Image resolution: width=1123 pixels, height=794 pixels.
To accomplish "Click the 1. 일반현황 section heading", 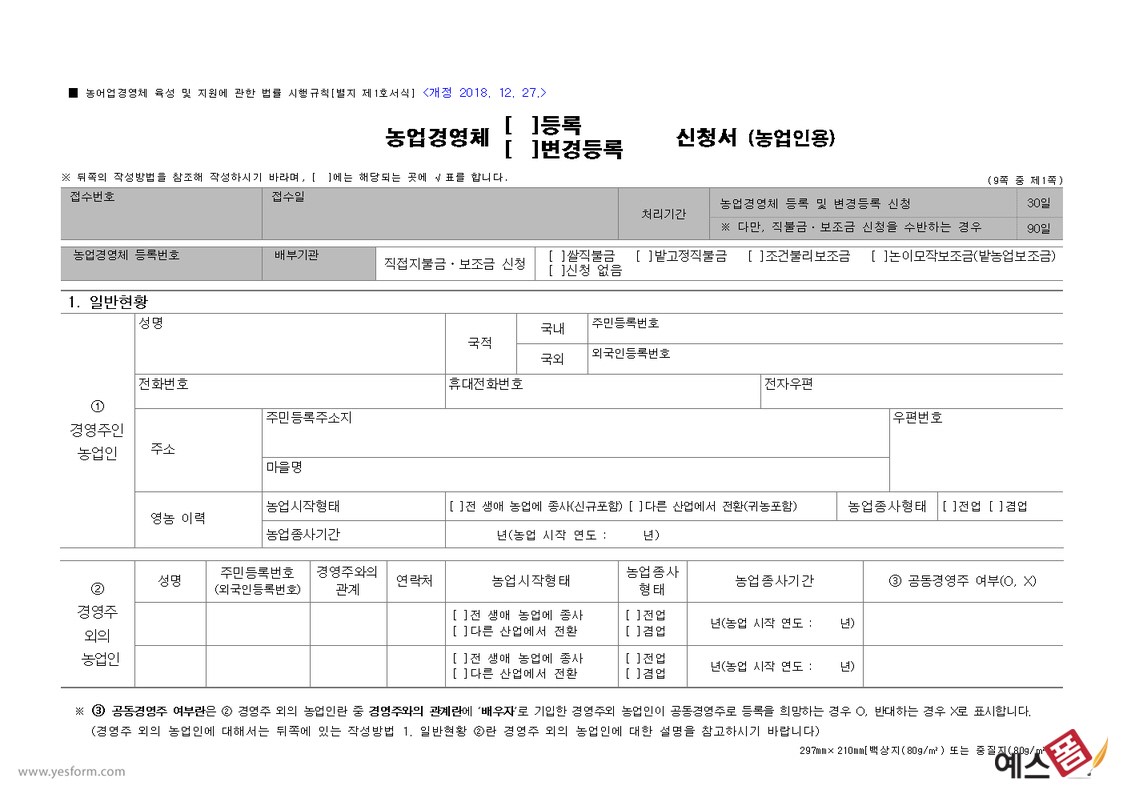I will point(108,302).
